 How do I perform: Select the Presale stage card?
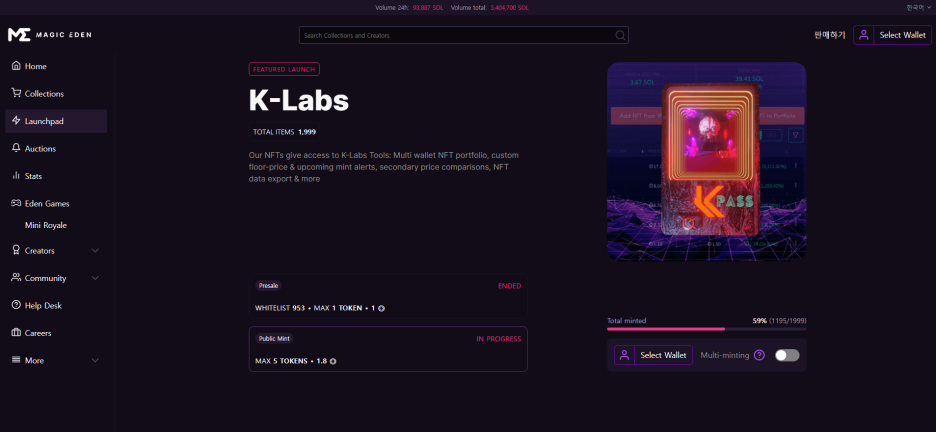[388, 296]
